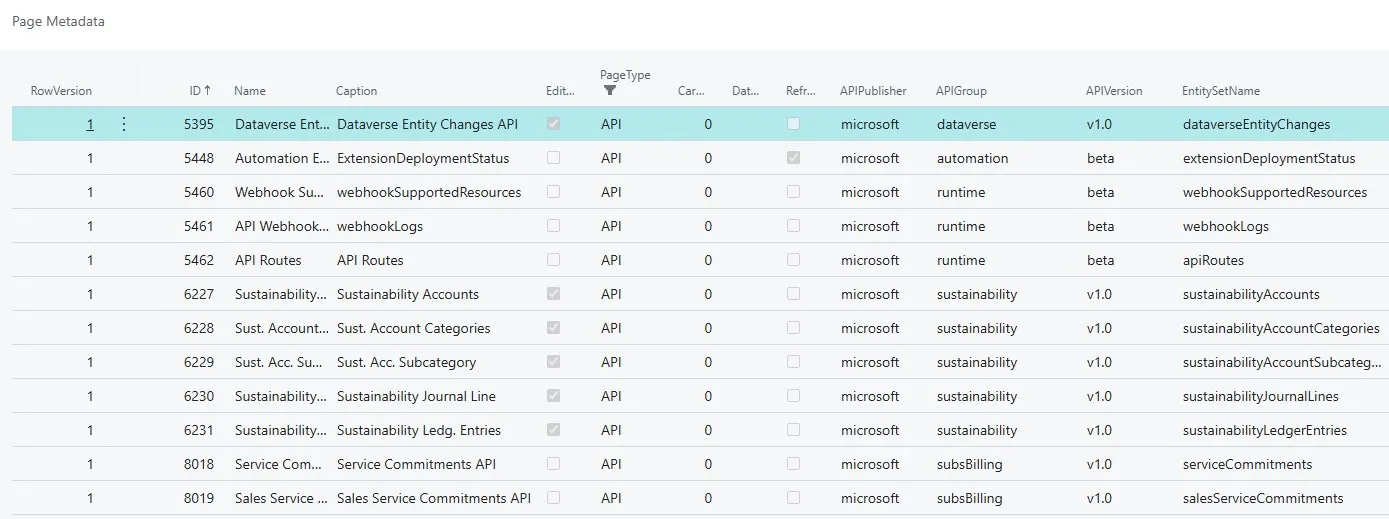Click EntitySetName dataverseEntityChanges
The width and height of the screenshot is (1389, 519).
[1257, 124]
